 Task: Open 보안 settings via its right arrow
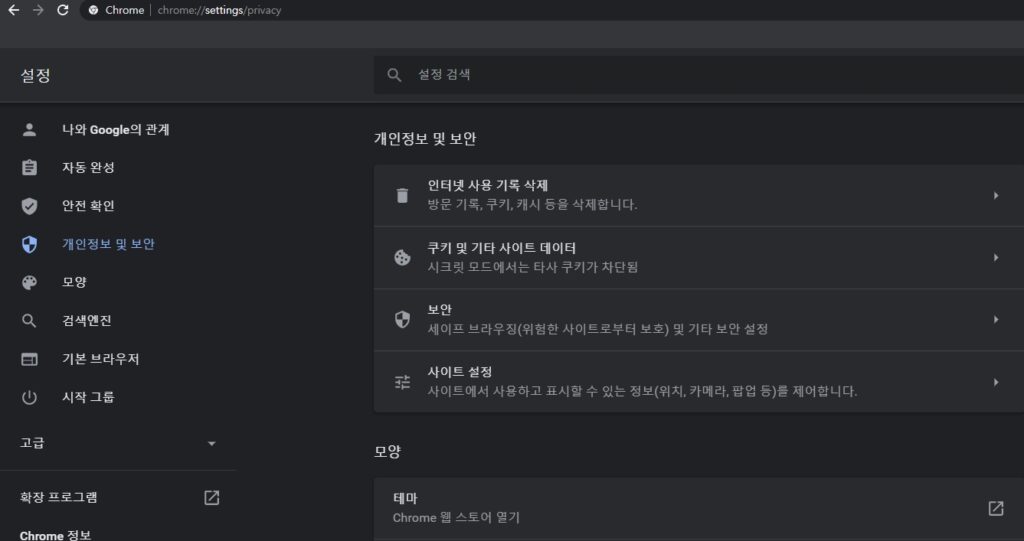pyautogui.click(x=996, y=320)
